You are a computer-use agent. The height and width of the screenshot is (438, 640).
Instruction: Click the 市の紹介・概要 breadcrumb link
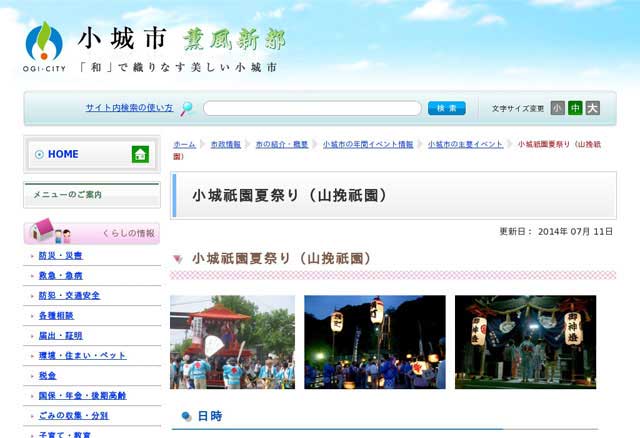pyautogui.click(x=282, y=145)
